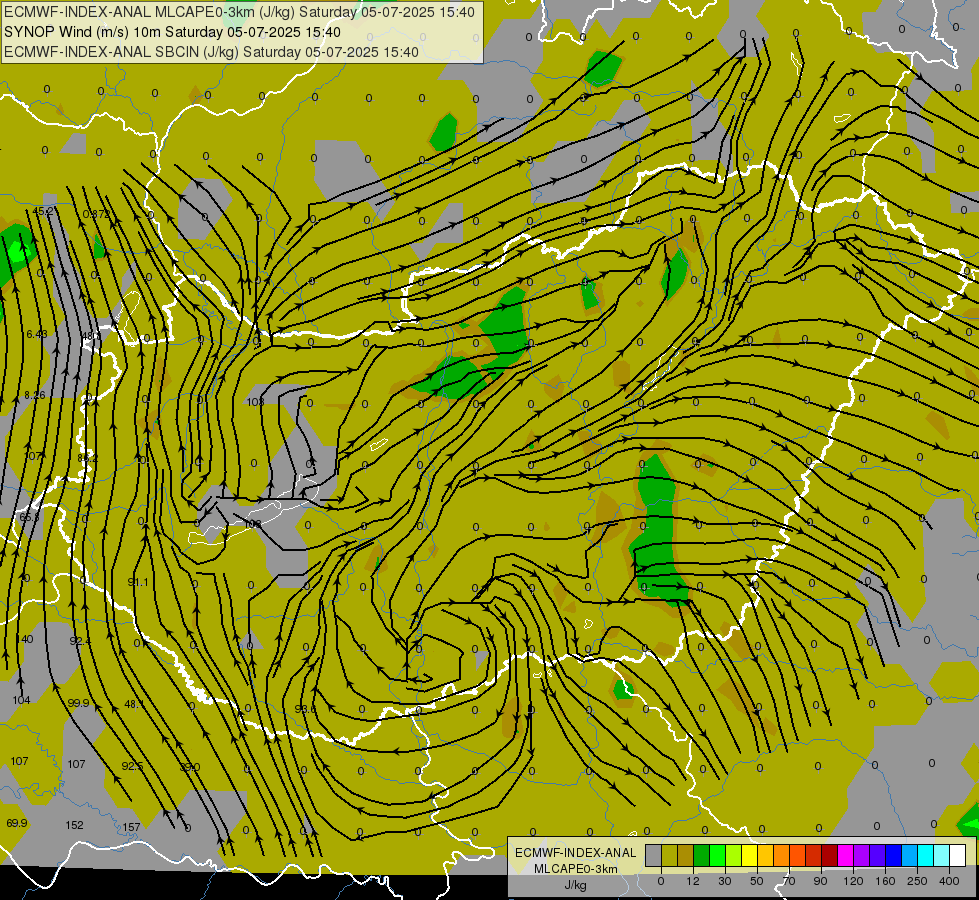The width and height of the screenshot is (979, 900).
Task: Click the MLCAPE0-3km title line
Action: (x=239, y=12)
